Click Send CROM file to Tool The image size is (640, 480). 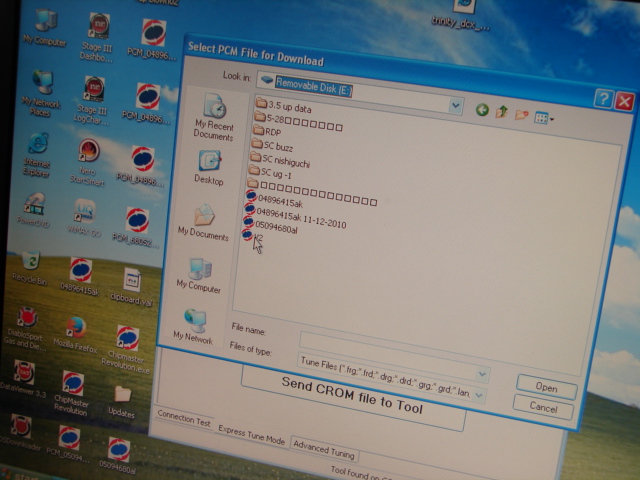click(352, 396)
